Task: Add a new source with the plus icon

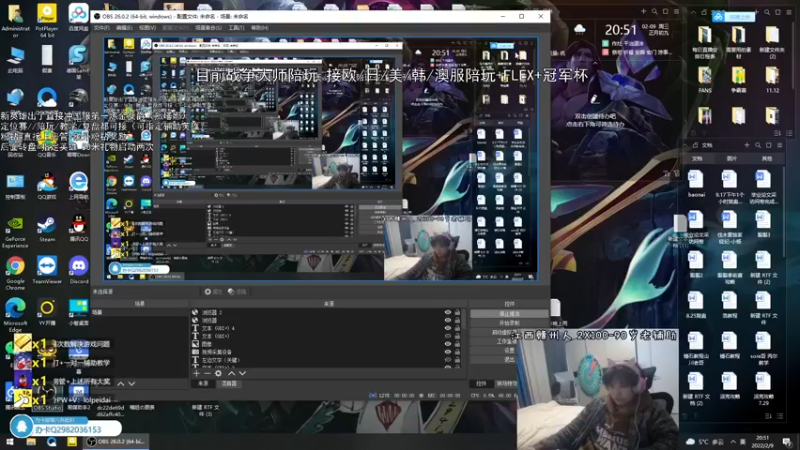Action: tap(196, 373)
